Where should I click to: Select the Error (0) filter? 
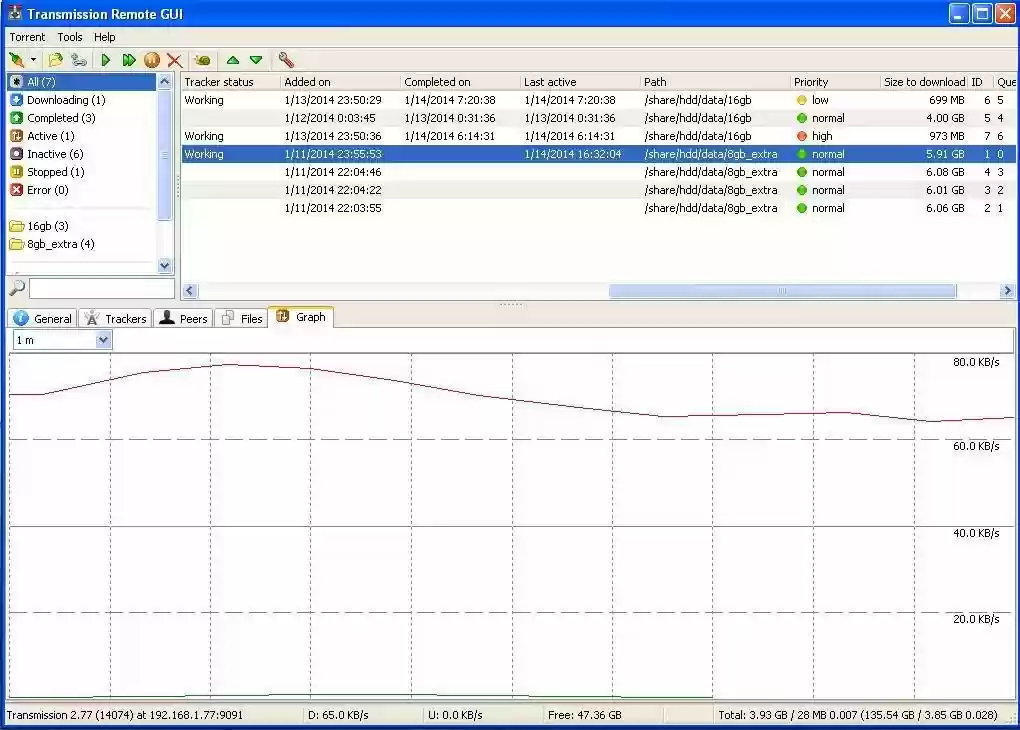pos(81,190)
